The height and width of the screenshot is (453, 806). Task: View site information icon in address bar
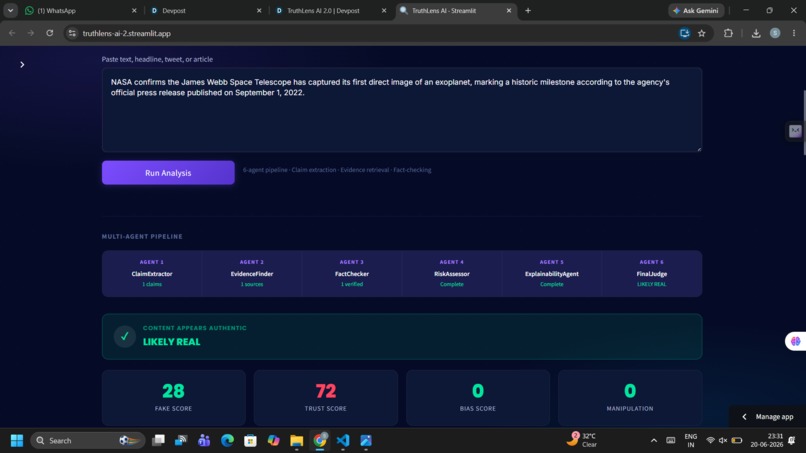[72, 33]
